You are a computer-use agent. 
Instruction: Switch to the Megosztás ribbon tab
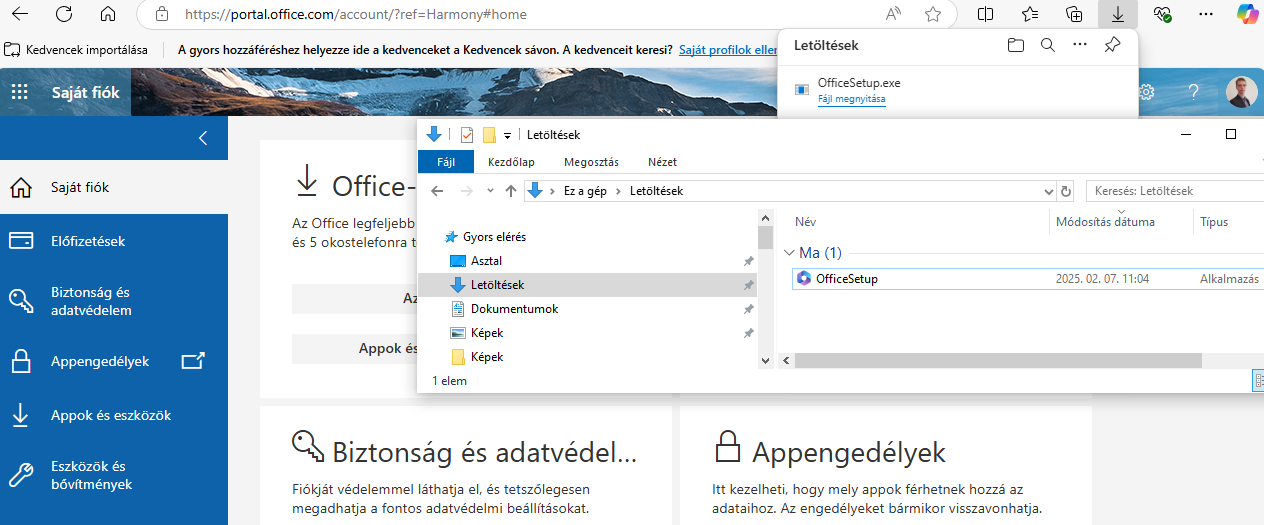(x=591, y=162)
